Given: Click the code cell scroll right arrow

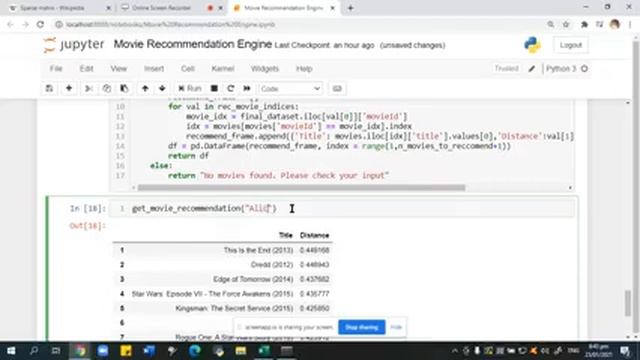Looking at the screenshot, I should point(570,188).
